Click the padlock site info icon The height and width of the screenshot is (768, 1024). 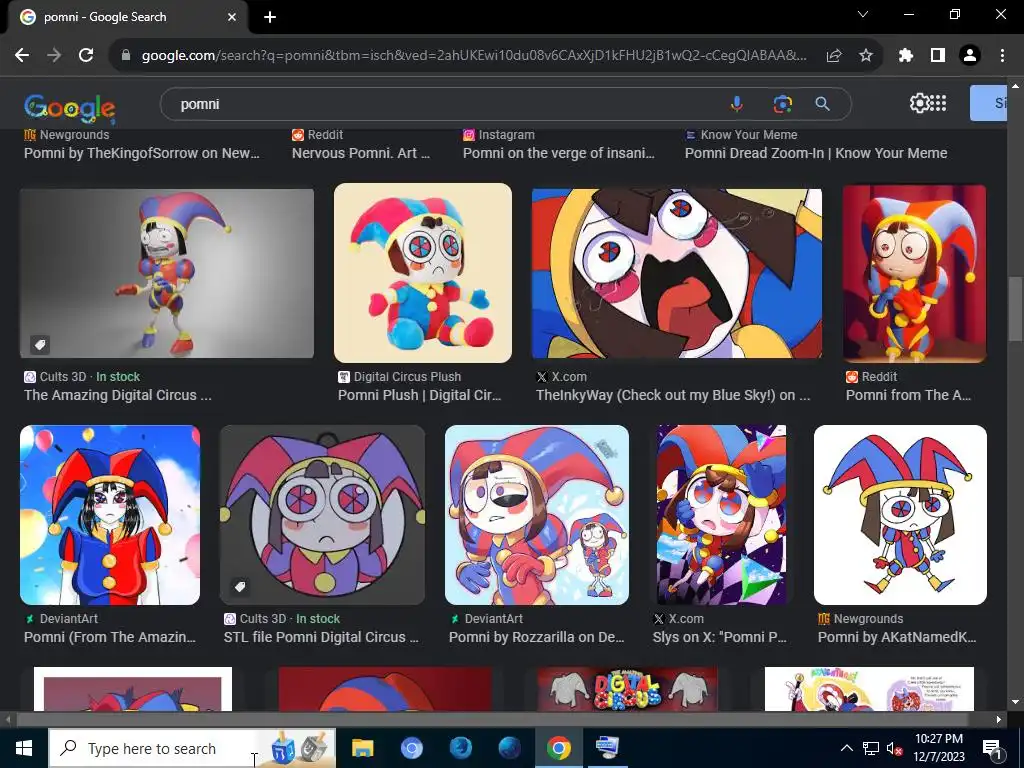tap(126, 56)
